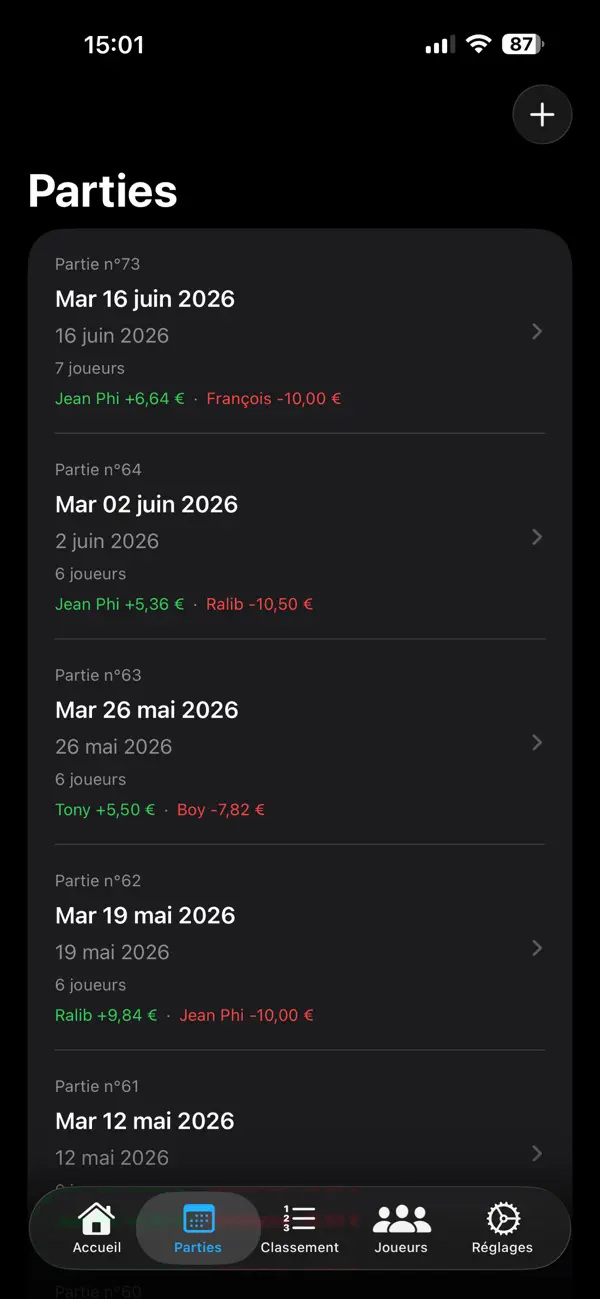Select the Parties calendar icon
This screenshot has width=600, height=1299.
198,1218
